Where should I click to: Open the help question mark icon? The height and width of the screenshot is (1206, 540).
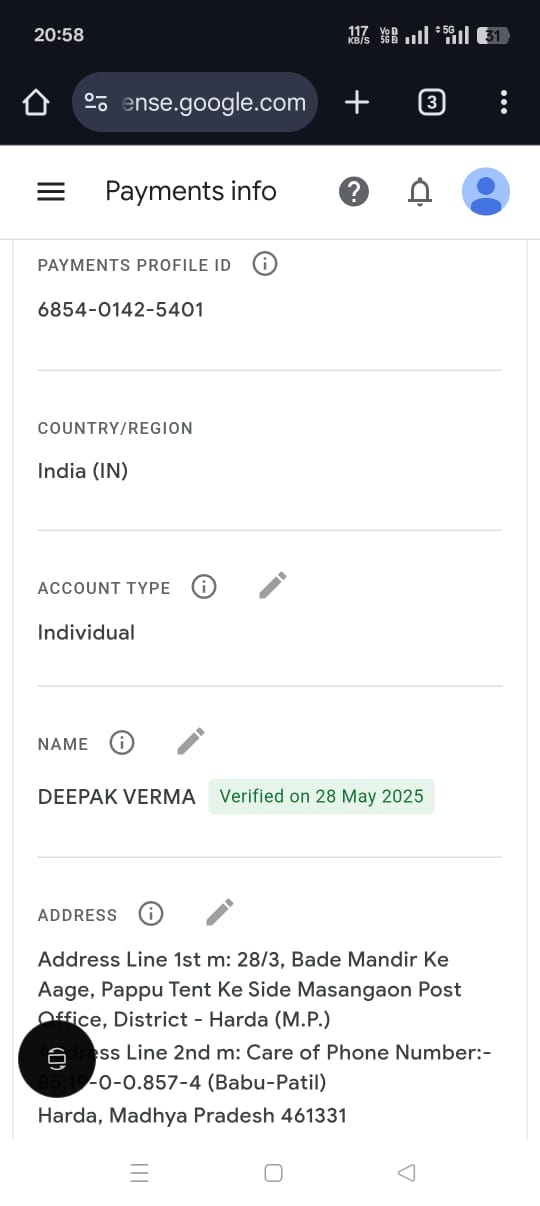[x=354, y=191]
